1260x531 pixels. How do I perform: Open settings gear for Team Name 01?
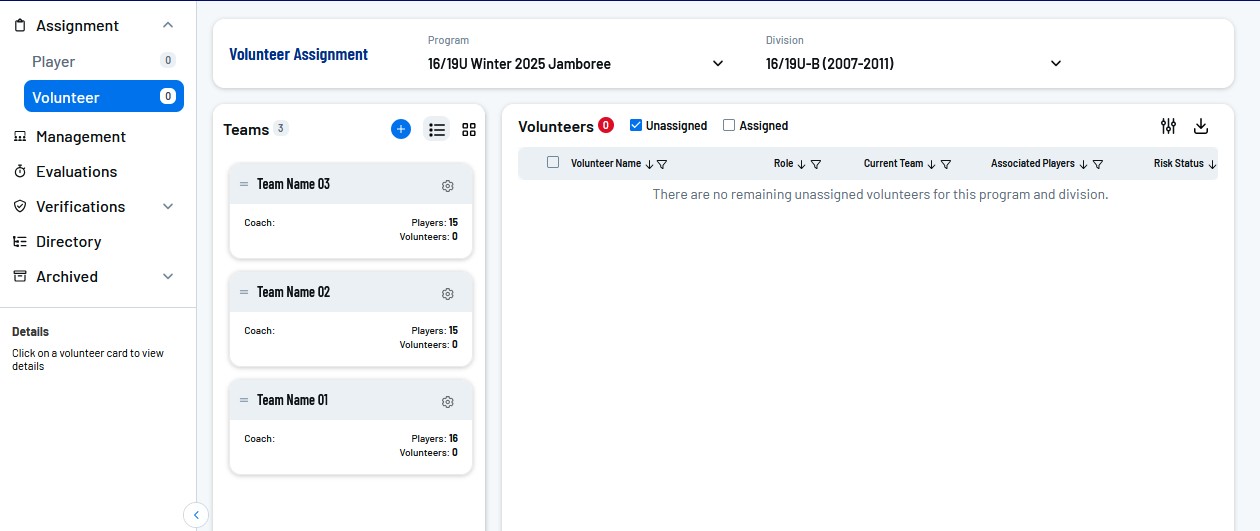point(448,402)
